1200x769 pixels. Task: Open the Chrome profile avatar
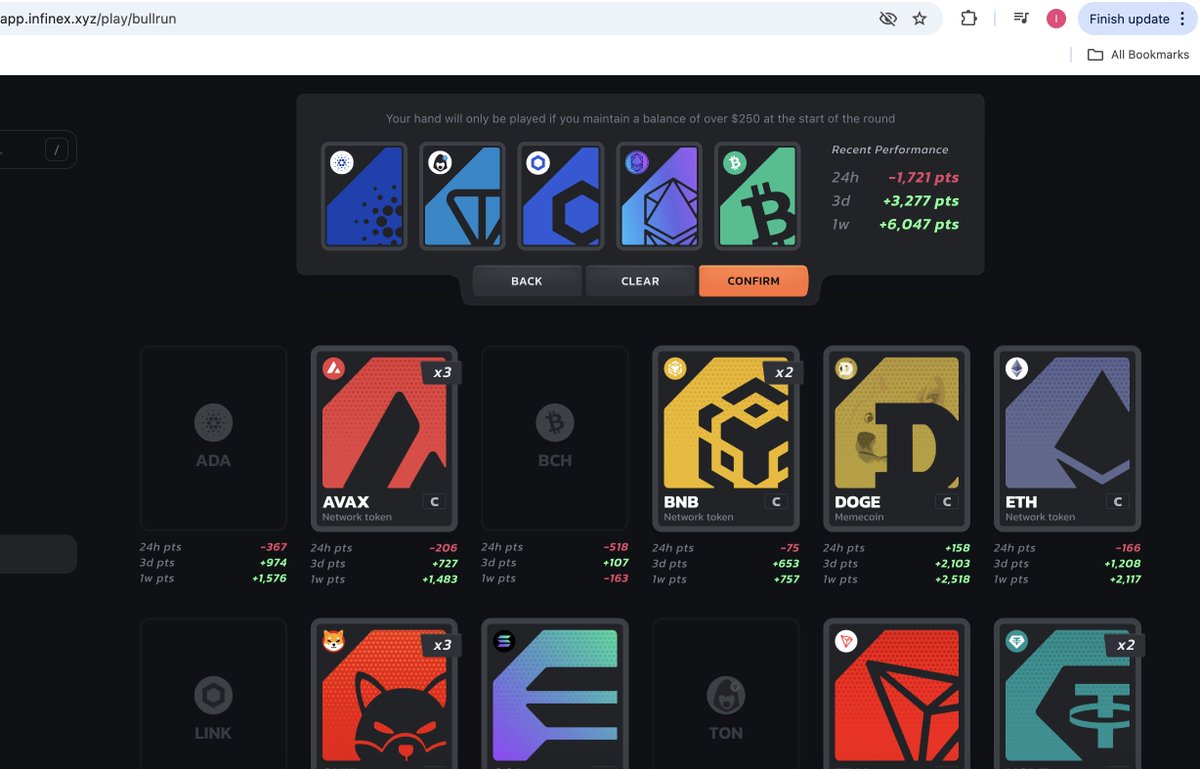point(1056,18)
